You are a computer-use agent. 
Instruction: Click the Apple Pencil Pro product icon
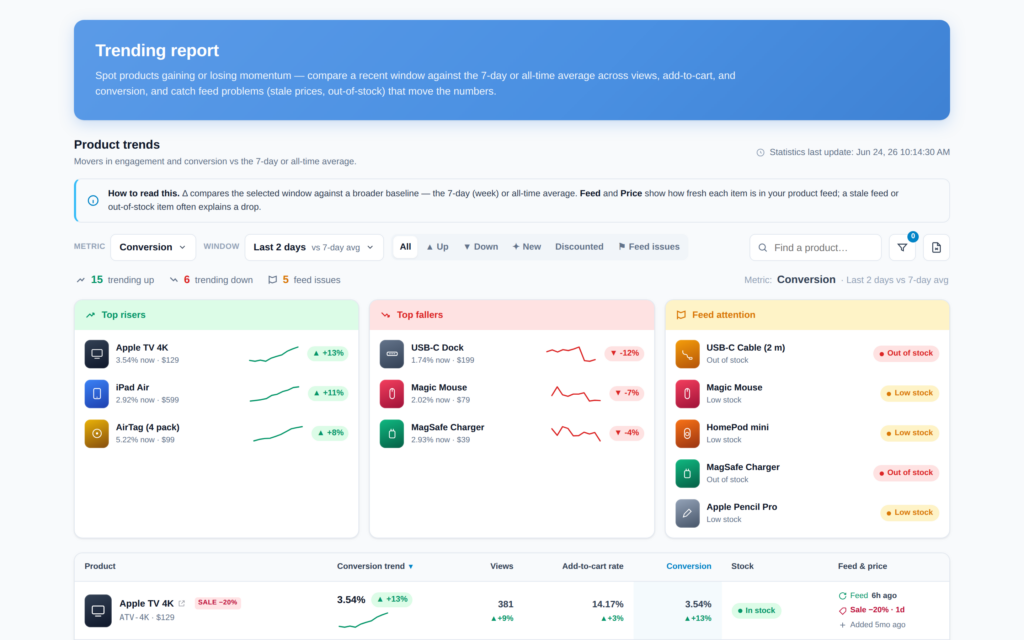point(687,513)
